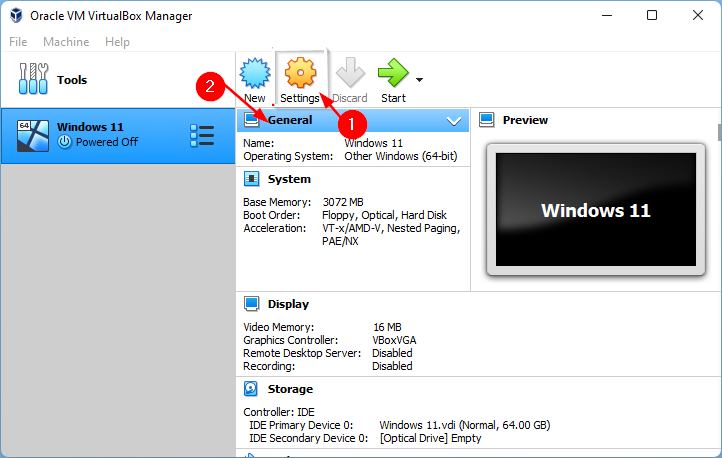722x458 pixels.
Task: Click the Storage disk icon
Action: tap(251, 389)
